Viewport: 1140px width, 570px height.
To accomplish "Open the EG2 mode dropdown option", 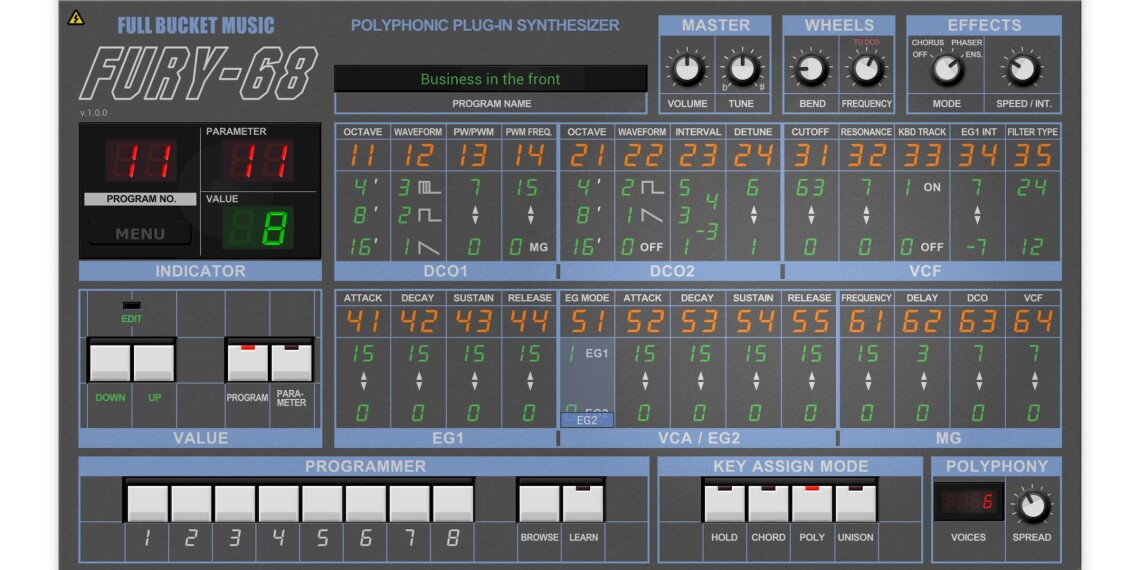I will point(587,420).
